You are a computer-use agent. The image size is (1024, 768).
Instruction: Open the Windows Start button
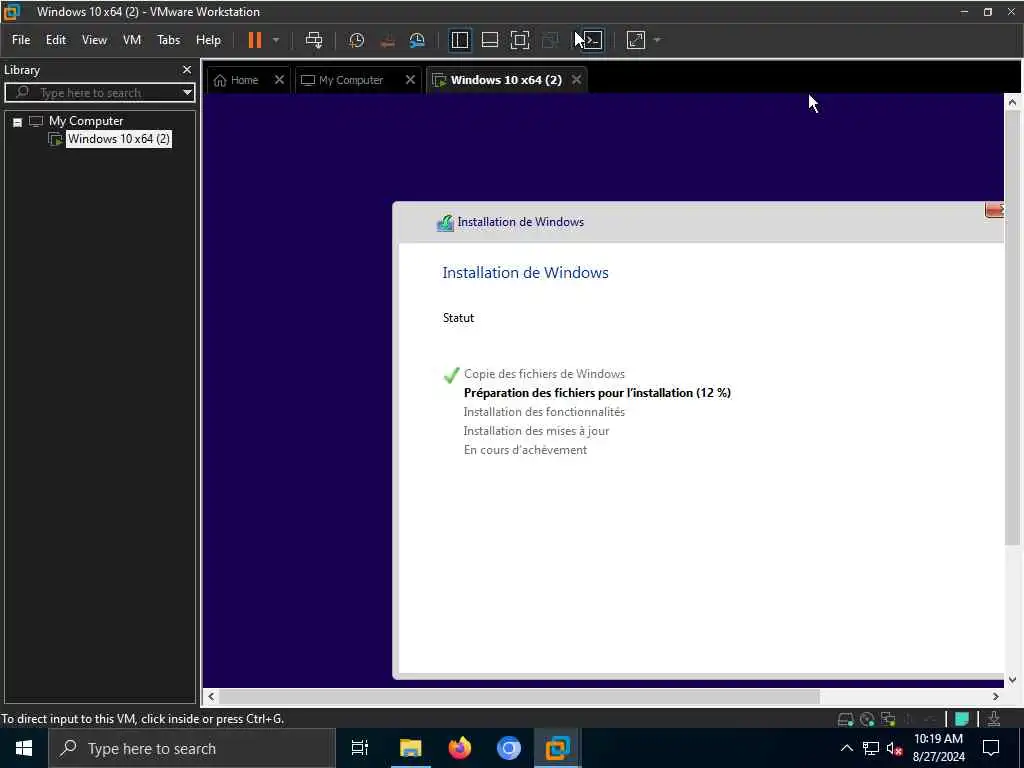tap(24, 748)
